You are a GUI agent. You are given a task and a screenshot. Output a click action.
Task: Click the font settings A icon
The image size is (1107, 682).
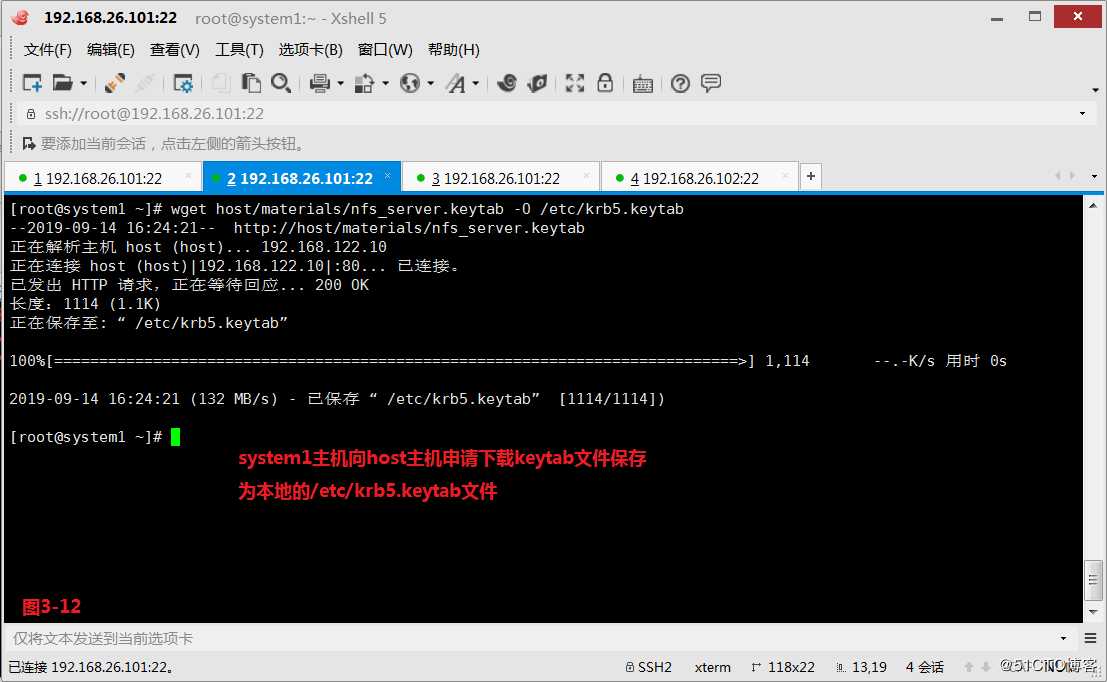455,83
